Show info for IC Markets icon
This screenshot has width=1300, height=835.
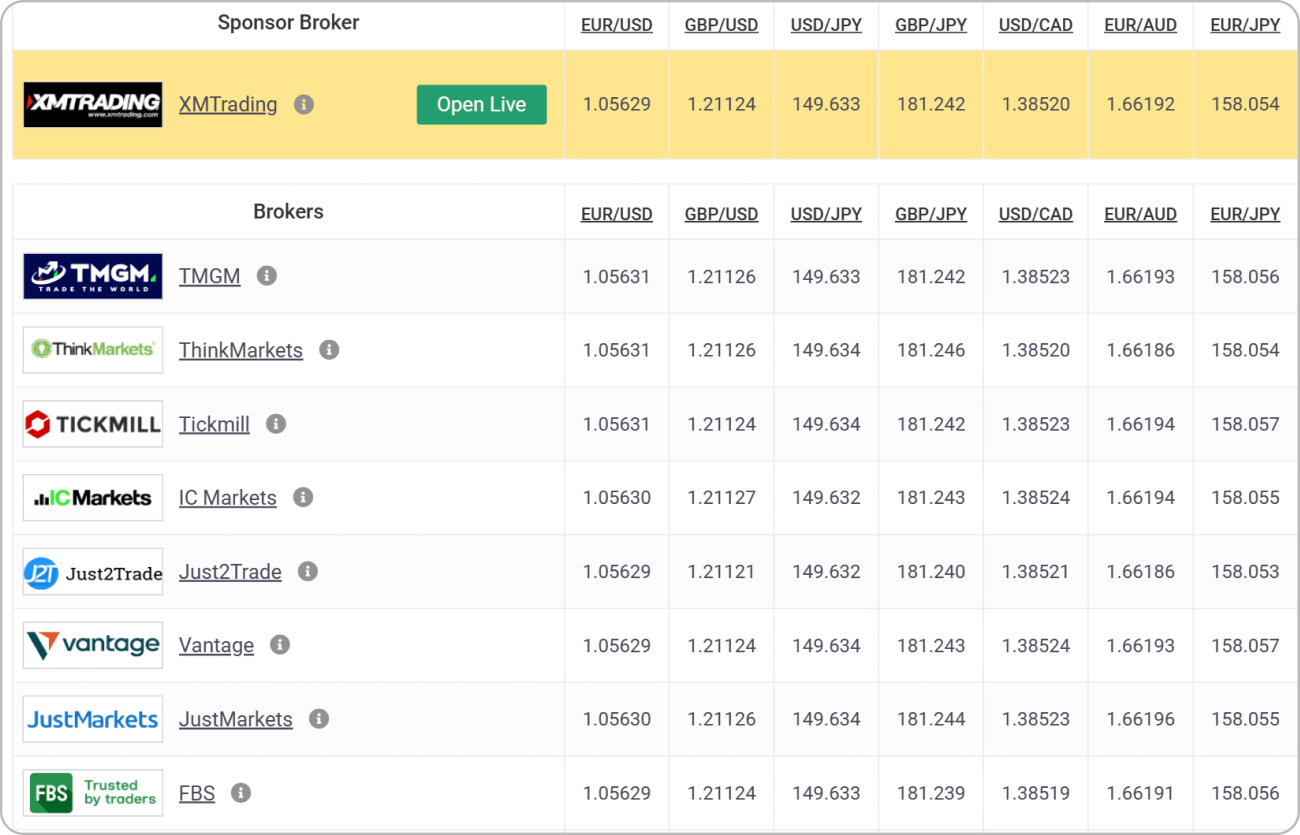point(303,497)
